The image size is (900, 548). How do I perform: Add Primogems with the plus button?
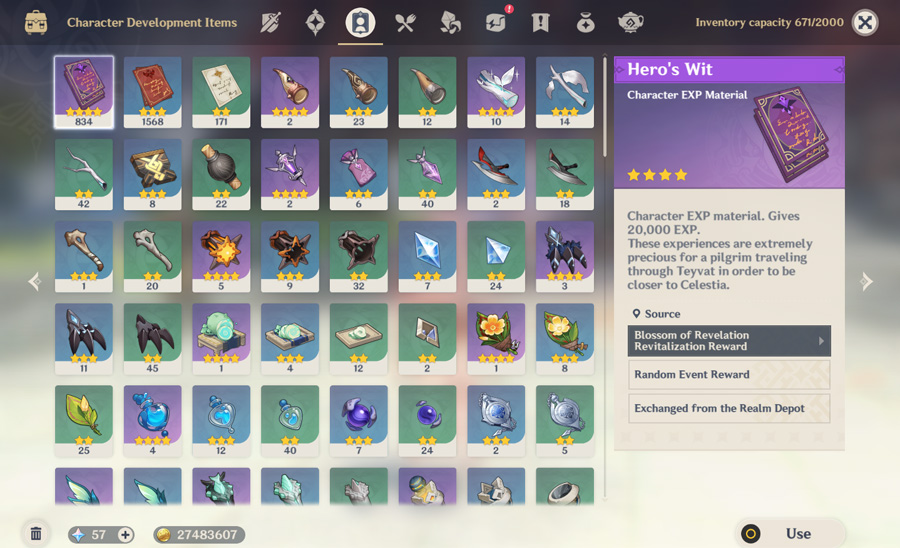[x=125, y=535]
